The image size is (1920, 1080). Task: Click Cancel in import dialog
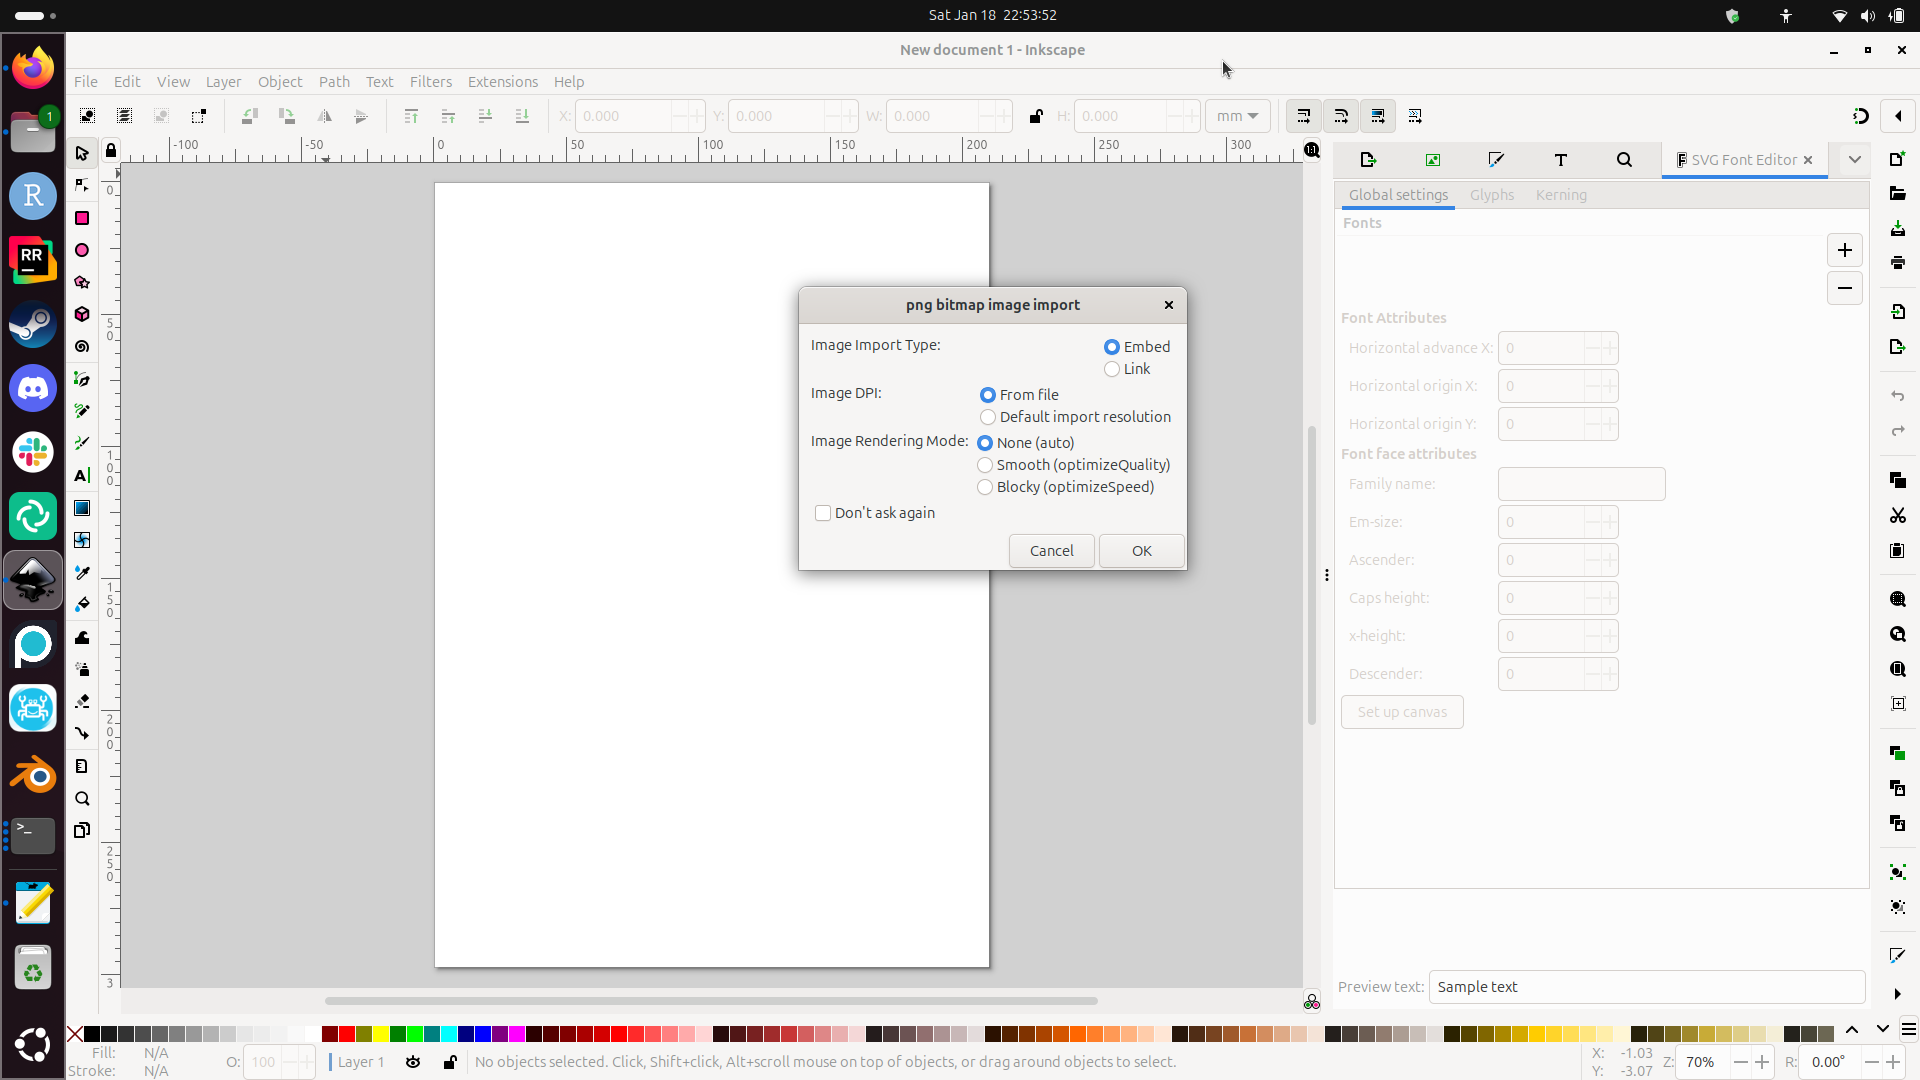[1052, 551]
